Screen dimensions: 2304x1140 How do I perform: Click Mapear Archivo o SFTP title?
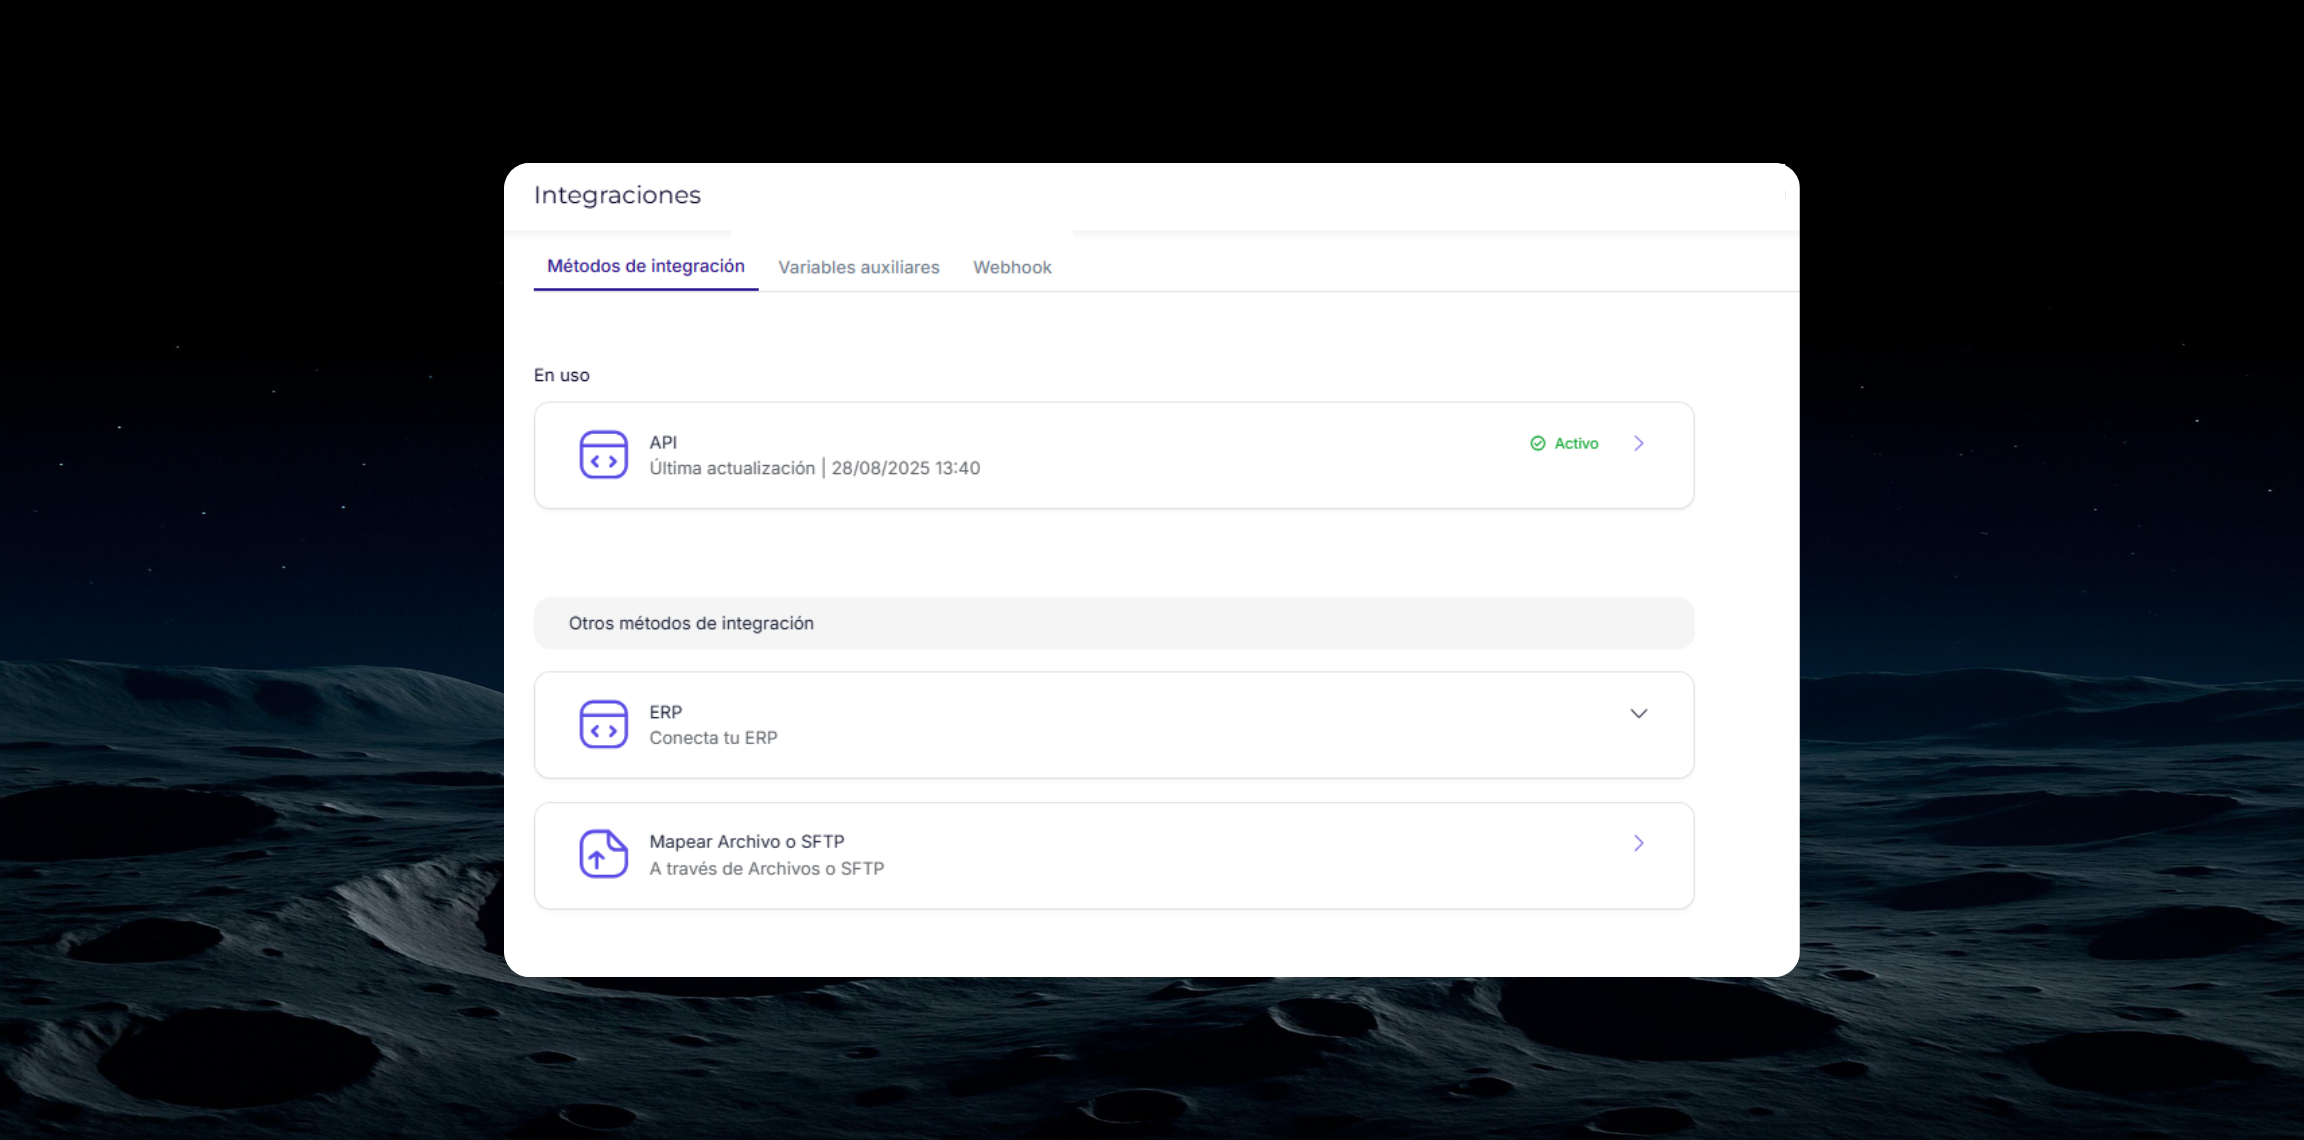746,842
